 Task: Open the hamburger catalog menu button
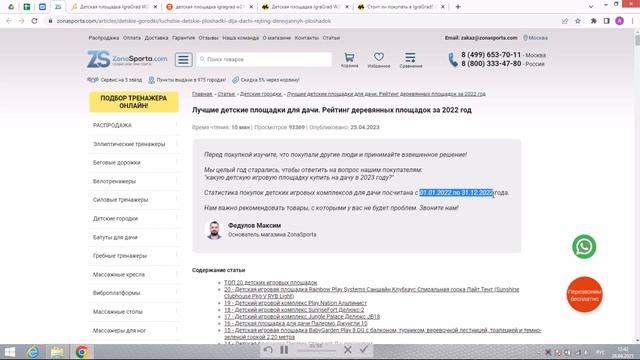(184, 60)
